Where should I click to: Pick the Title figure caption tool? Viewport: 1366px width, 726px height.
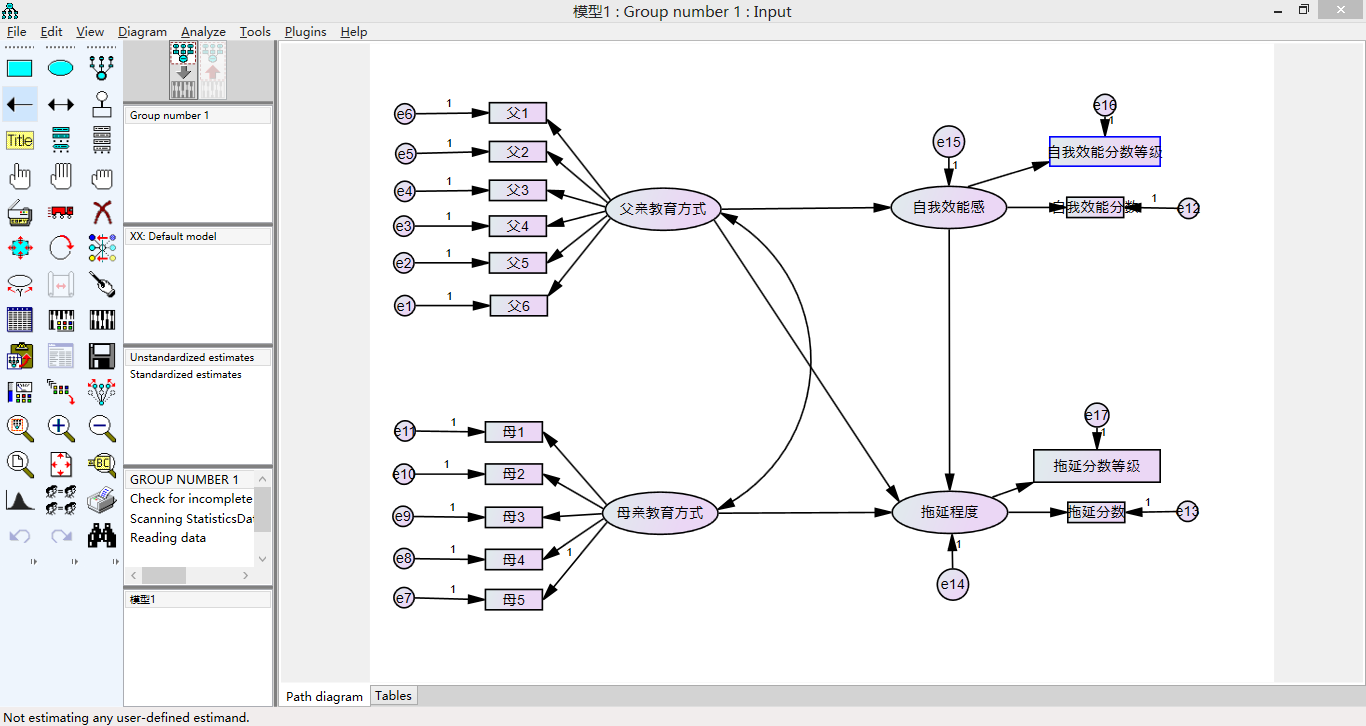click(20, 140)
